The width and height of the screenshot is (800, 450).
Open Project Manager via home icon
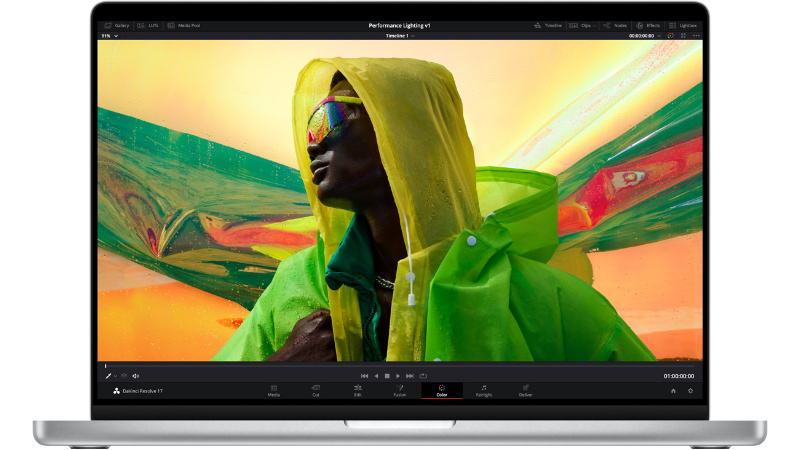(673, 391)
